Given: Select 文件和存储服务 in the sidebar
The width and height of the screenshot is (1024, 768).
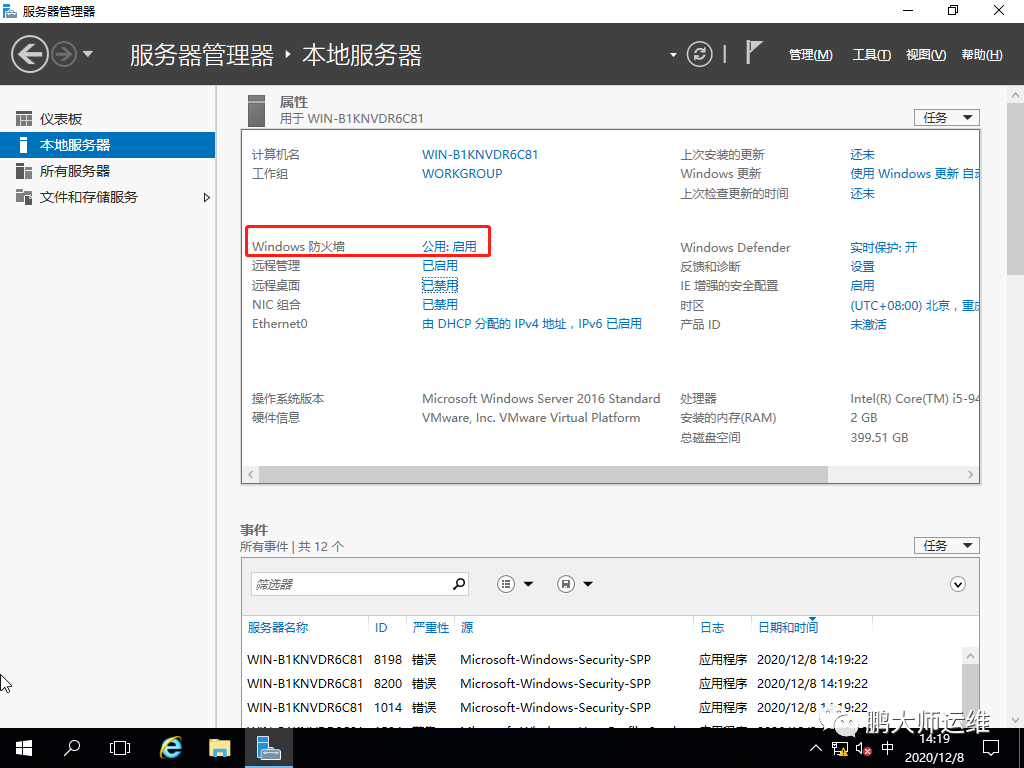Looking at the screenshot, I should pos(108,197).
